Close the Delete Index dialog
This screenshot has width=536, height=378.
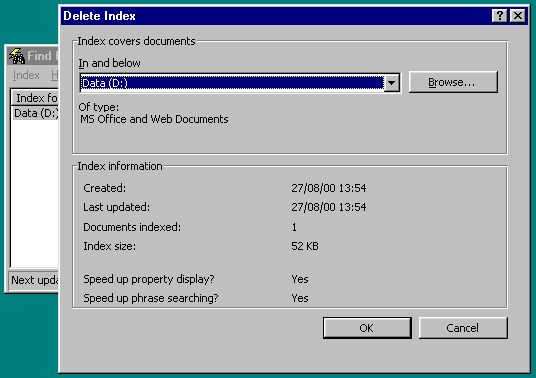518,15
